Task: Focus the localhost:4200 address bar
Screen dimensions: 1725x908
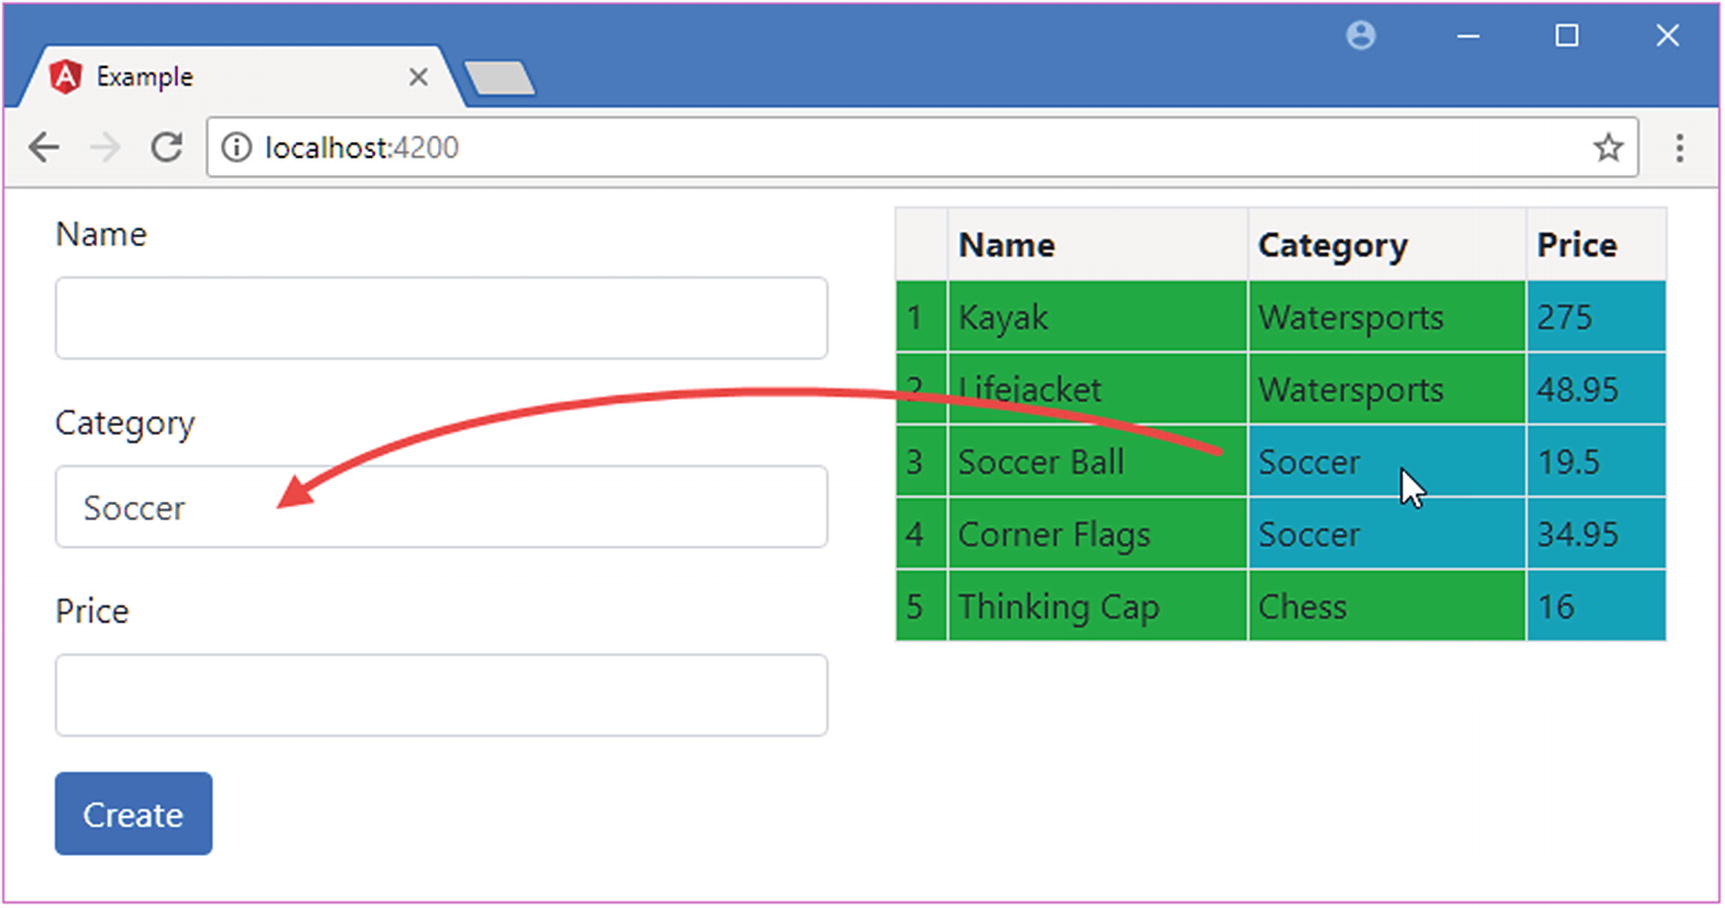Action: (x=922, y=148)
